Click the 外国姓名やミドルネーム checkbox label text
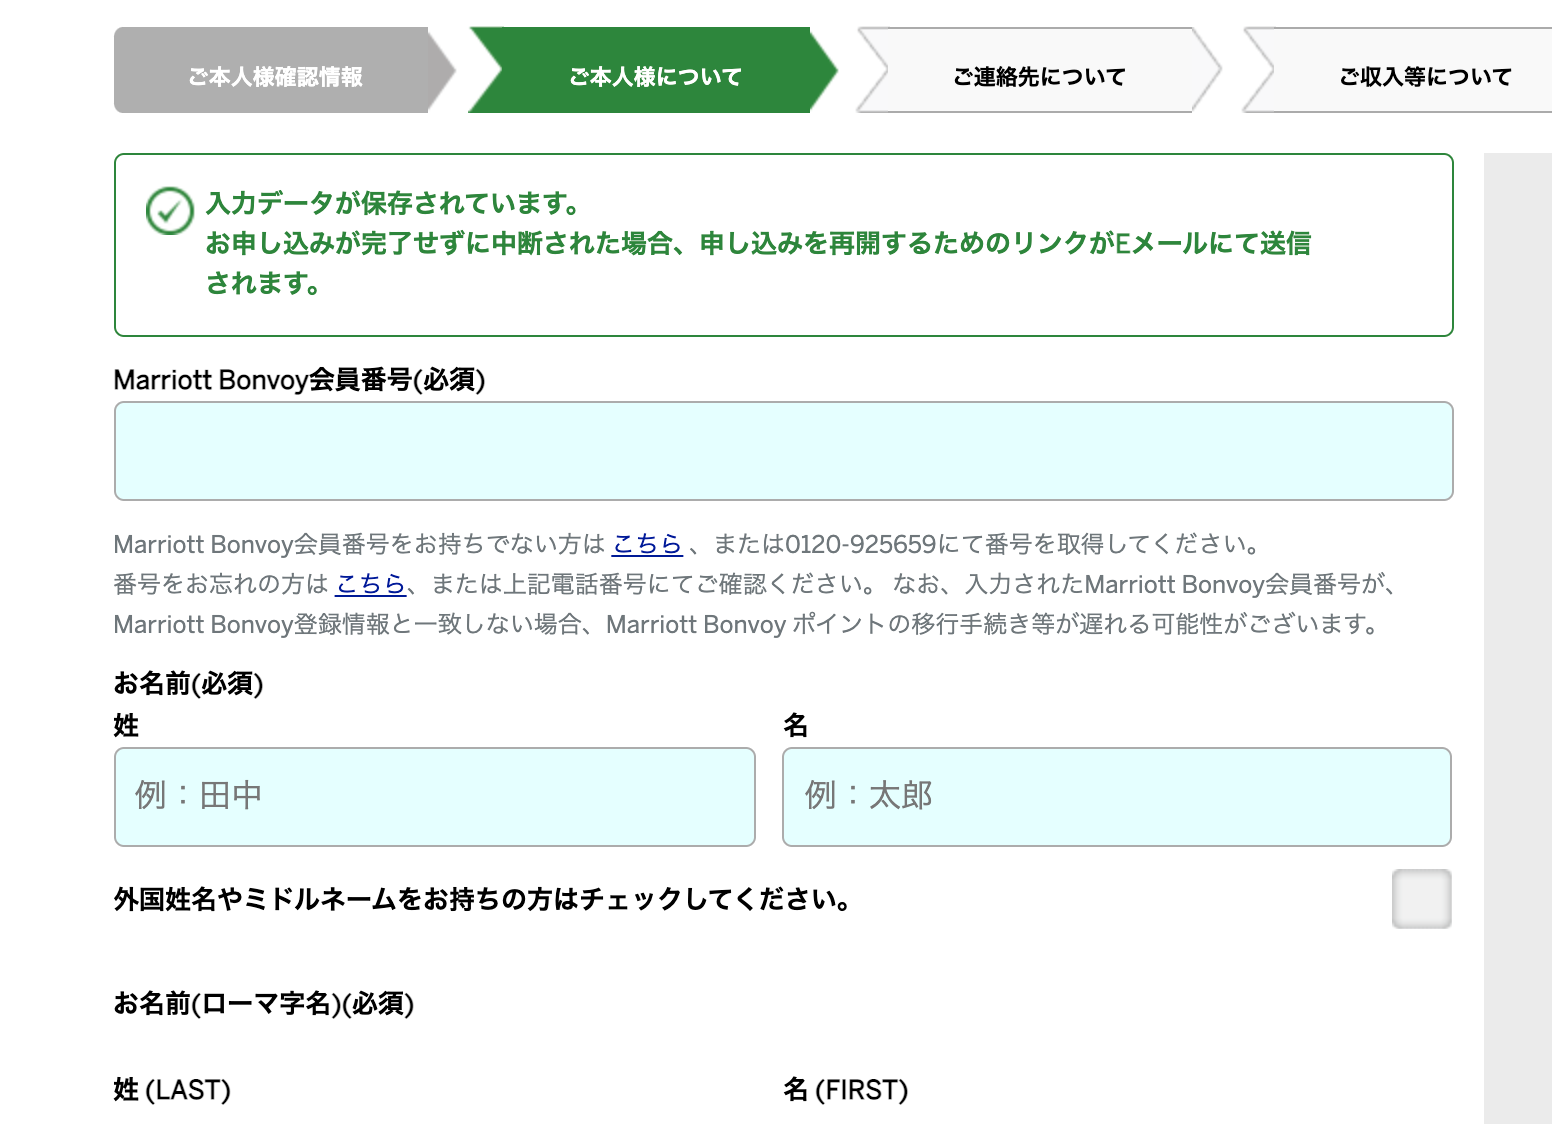1552x1124 pixels. click(483, 900)
